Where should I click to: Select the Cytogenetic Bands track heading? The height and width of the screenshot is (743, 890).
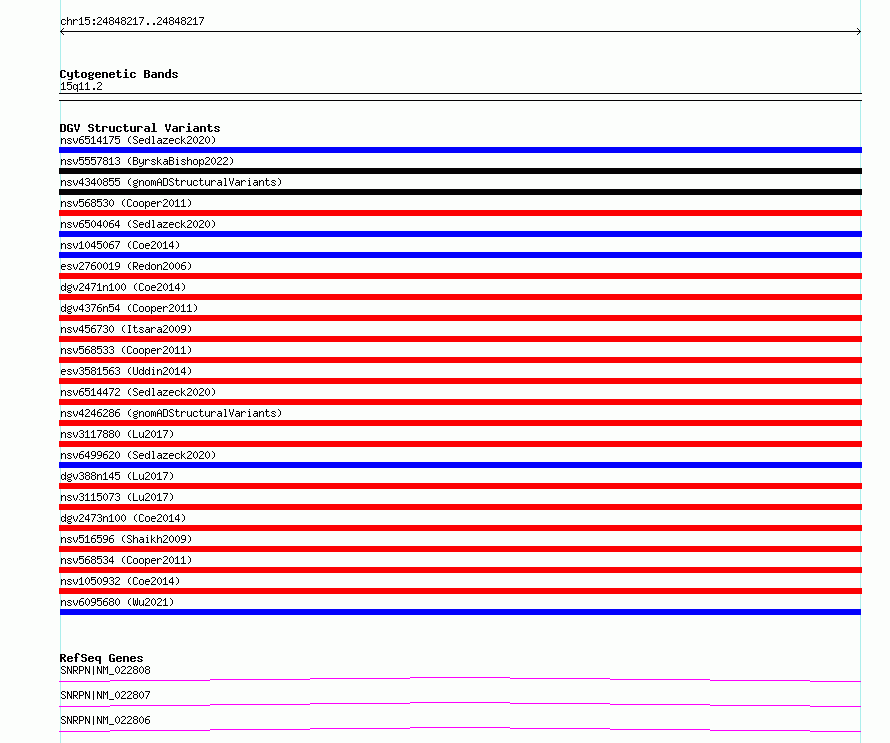click(119, 74)
